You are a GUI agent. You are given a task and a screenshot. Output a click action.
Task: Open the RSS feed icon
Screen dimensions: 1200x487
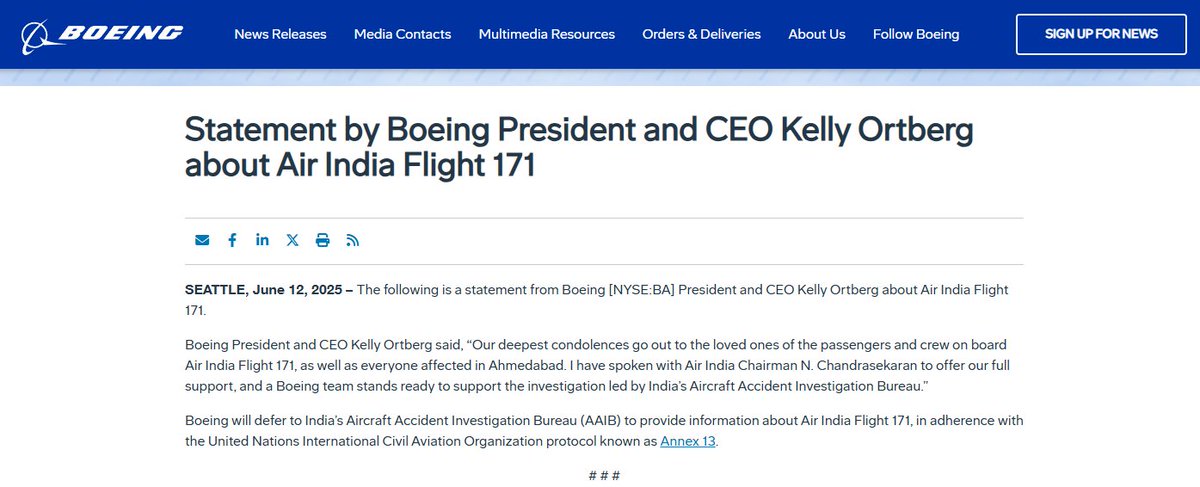tap(352, 240)
